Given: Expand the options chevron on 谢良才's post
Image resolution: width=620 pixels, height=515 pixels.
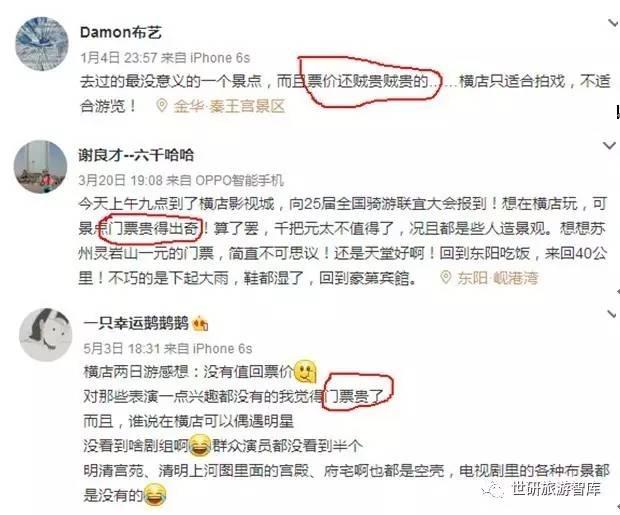Looking at the screenshot, I should [609, 146].
